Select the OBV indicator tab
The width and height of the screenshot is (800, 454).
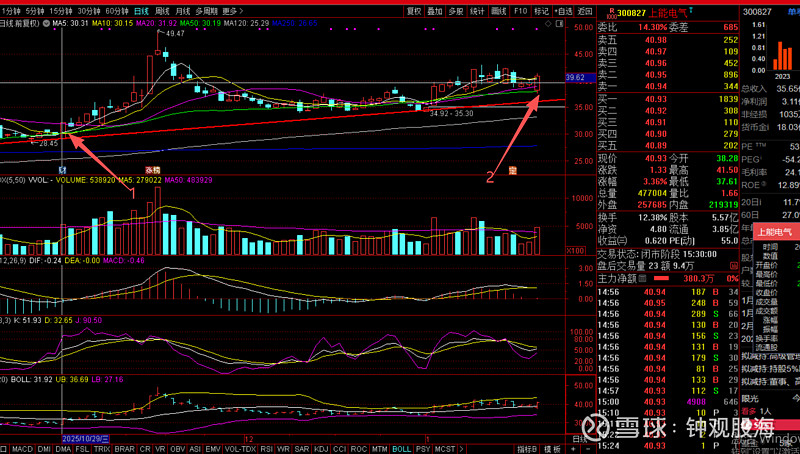(178, 449)
